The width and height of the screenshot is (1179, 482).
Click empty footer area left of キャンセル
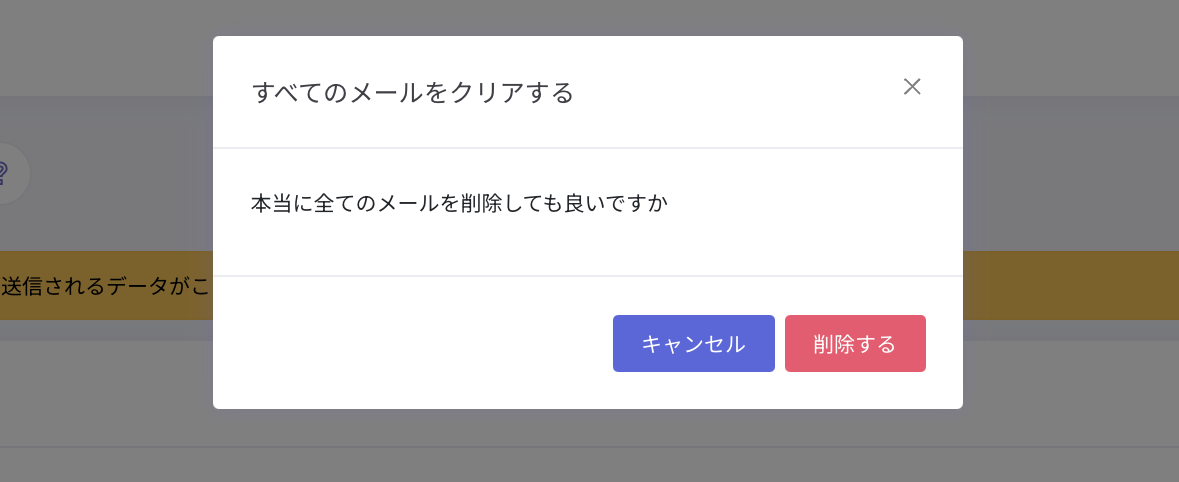tap(412, 344)
